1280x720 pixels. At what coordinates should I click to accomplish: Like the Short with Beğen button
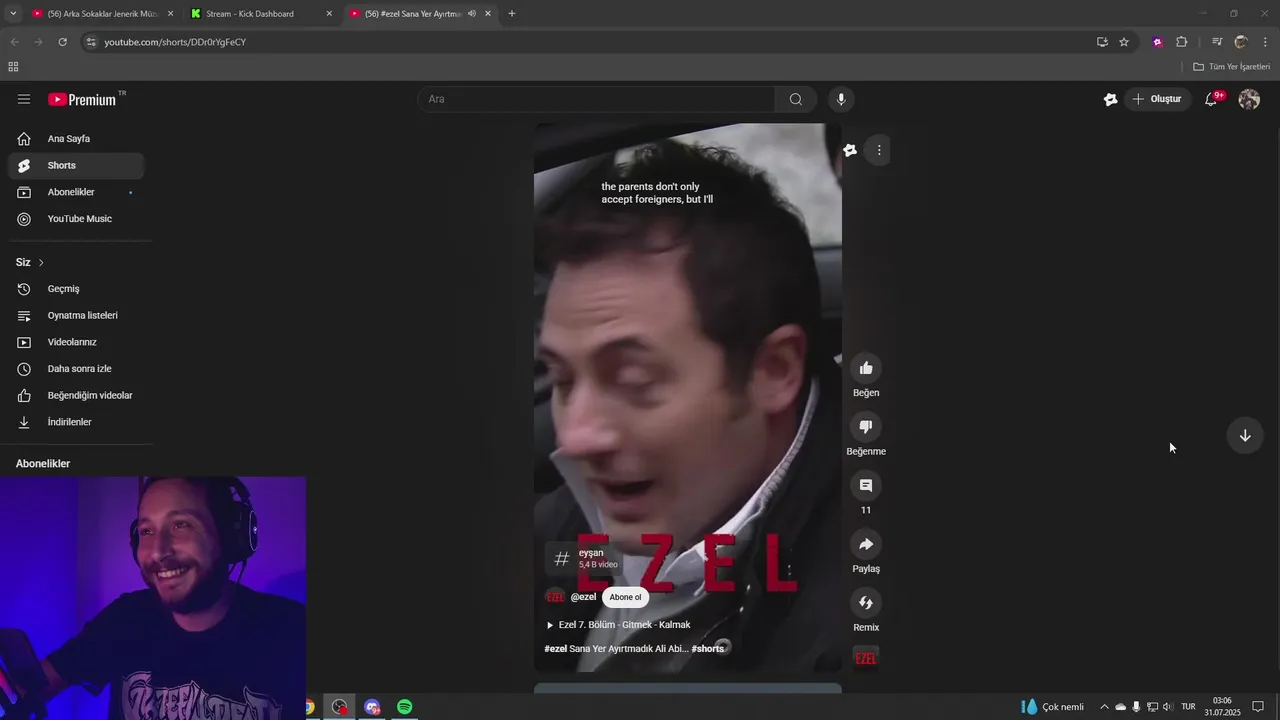(866, 368)
